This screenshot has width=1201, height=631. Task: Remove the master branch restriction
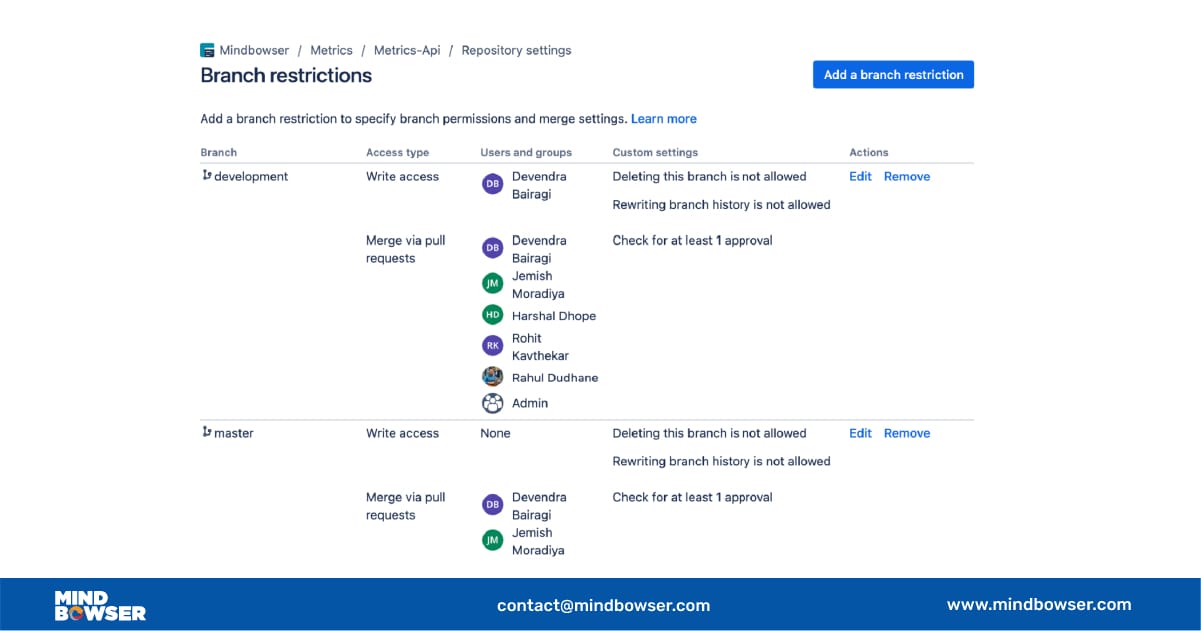(906, 434)
